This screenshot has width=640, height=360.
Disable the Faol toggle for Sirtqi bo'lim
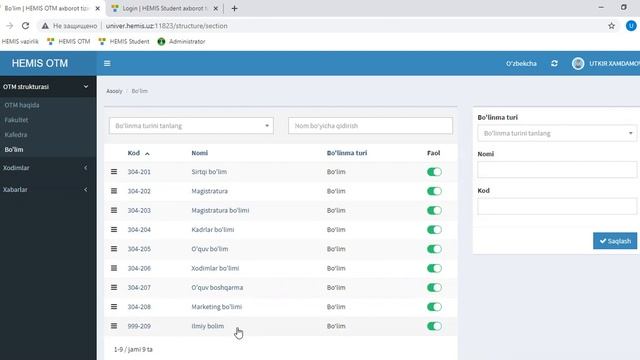click(x=434, y=172)
